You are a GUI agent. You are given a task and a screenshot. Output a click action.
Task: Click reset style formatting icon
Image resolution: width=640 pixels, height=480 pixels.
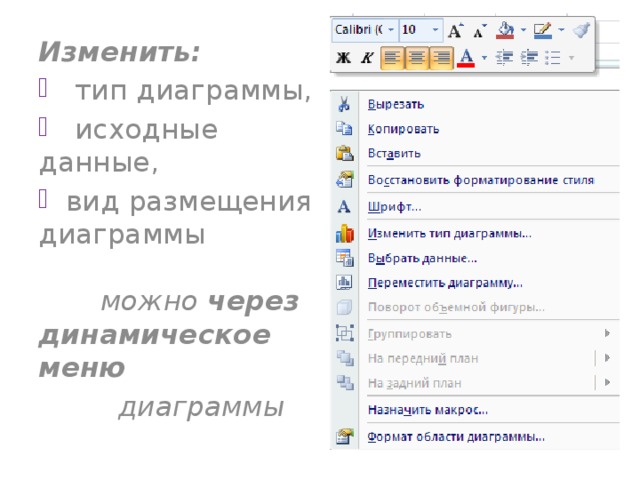pyautogui.click(x=344, y=180)
